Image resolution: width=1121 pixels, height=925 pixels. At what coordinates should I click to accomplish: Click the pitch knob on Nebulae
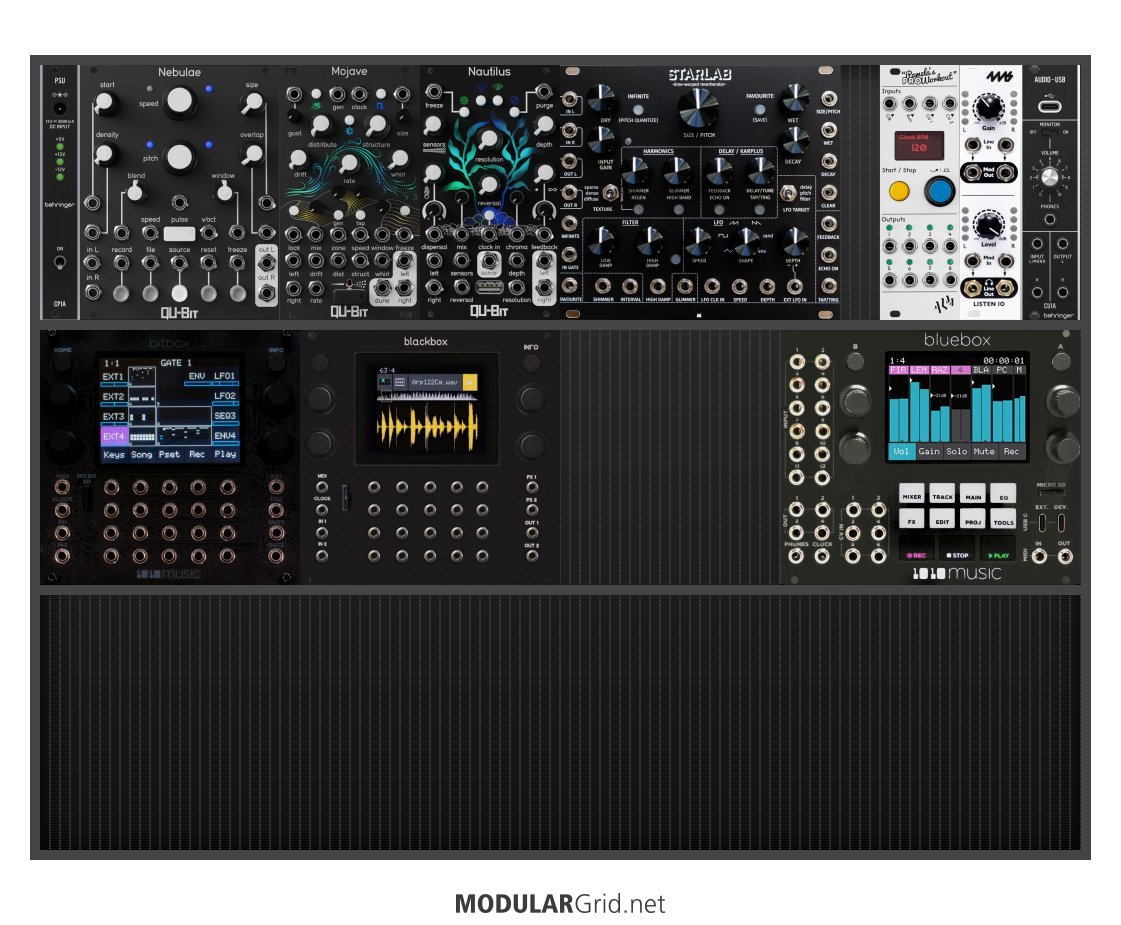[x=179, y=157]
